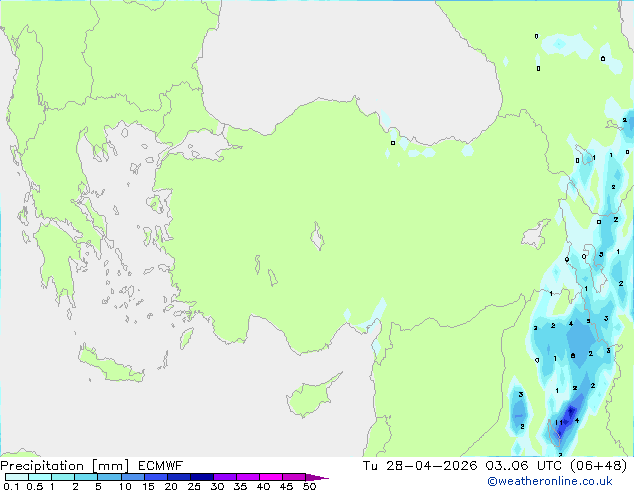Select the 20–25 mm legend swatch
The width and height of the screenshot is (634, 490).
pos(178,477)
